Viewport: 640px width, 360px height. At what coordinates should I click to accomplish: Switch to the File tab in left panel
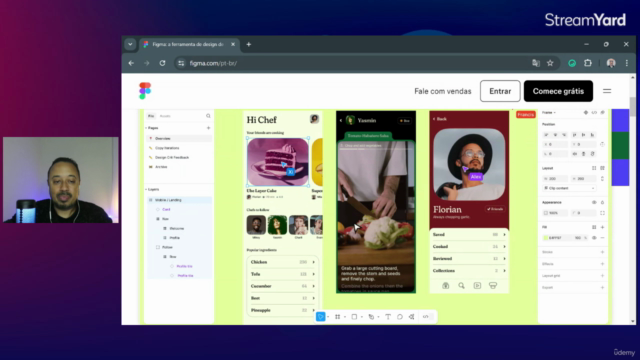(151, 116)
